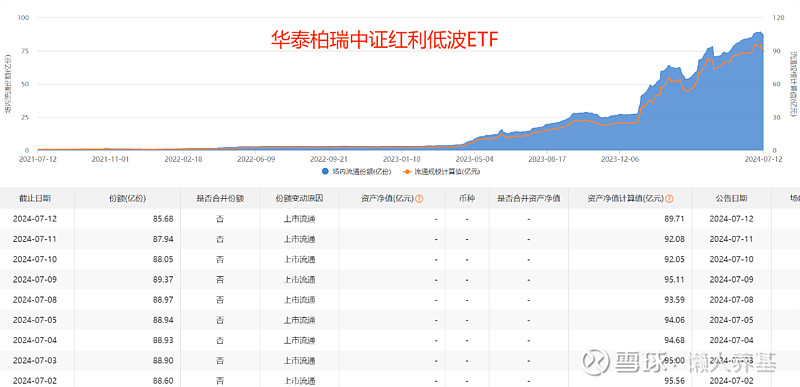800x387 pixels.
Task: Click the share value 88.94
Action: click(162, 320)
